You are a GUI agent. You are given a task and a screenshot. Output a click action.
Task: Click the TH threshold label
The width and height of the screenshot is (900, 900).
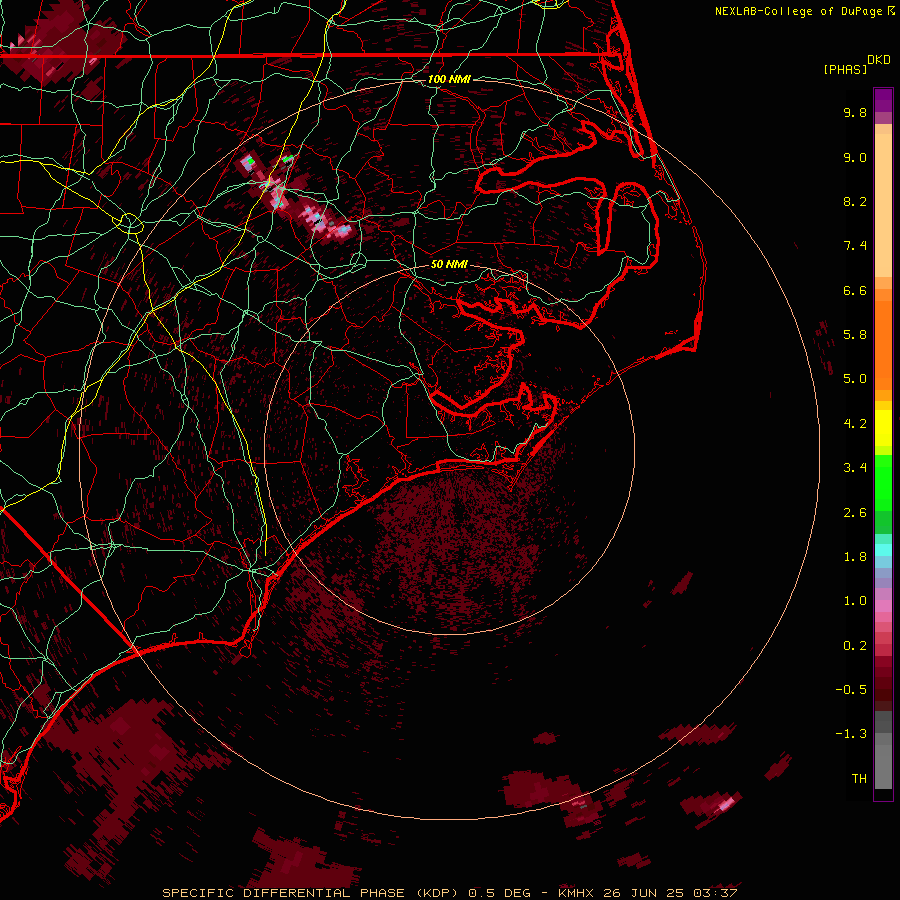(859, 779)
